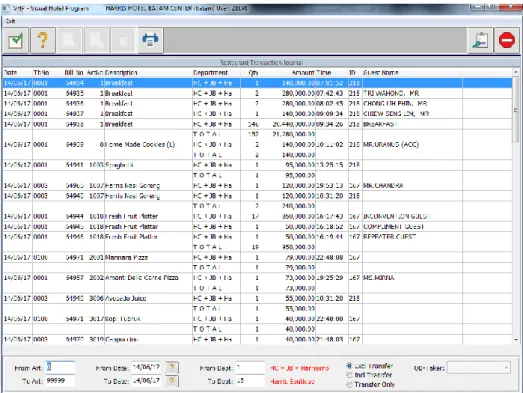The height and width of the screenshot is (393, 523).
Task: Click the red stop icon to exit
Action: click(x=507, y=41)
